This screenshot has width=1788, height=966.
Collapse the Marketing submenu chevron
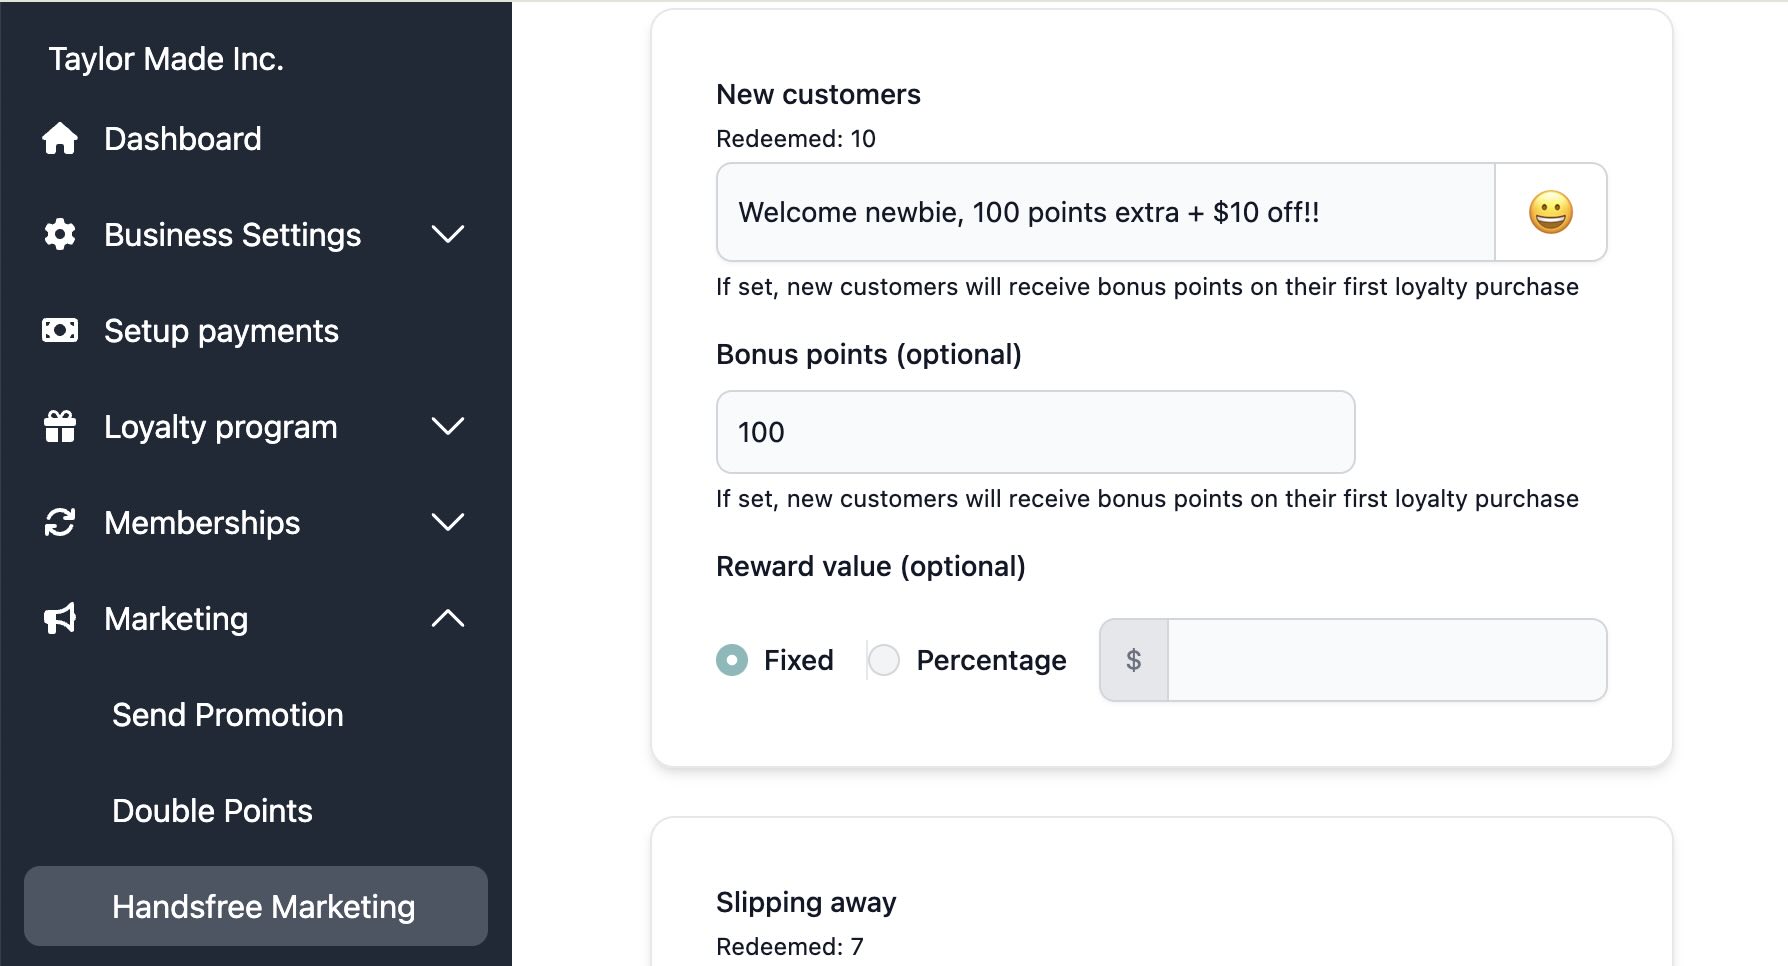pos(448,618)
